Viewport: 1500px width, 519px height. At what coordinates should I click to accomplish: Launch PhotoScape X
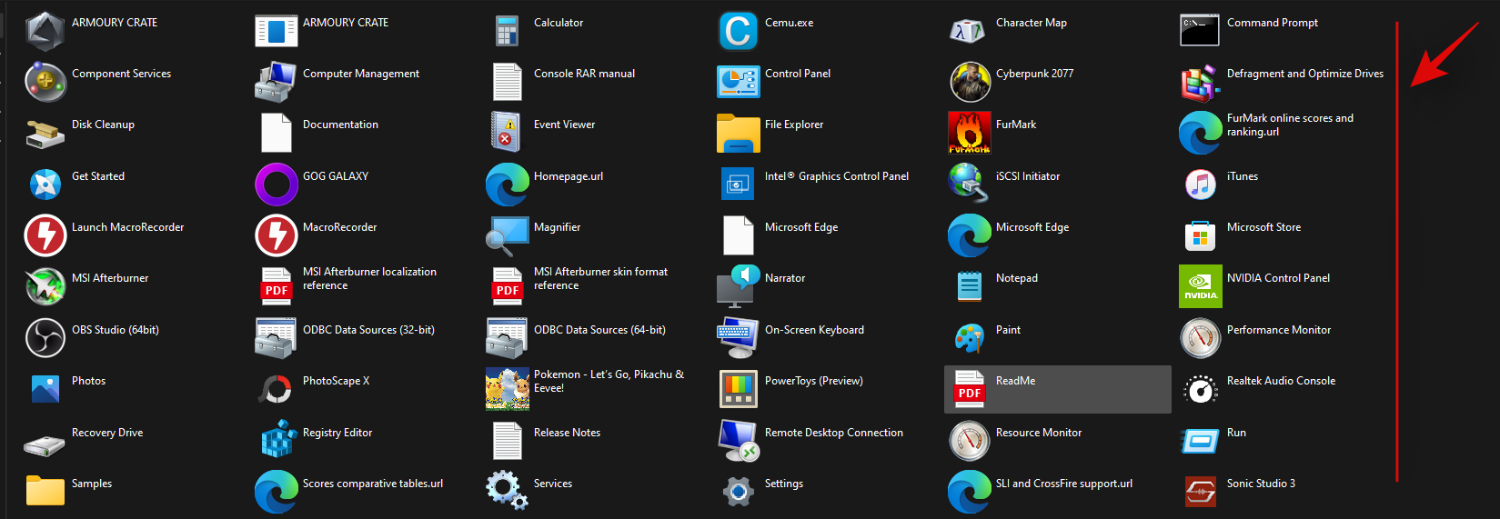pyautogui.click(x=276, y=389)
